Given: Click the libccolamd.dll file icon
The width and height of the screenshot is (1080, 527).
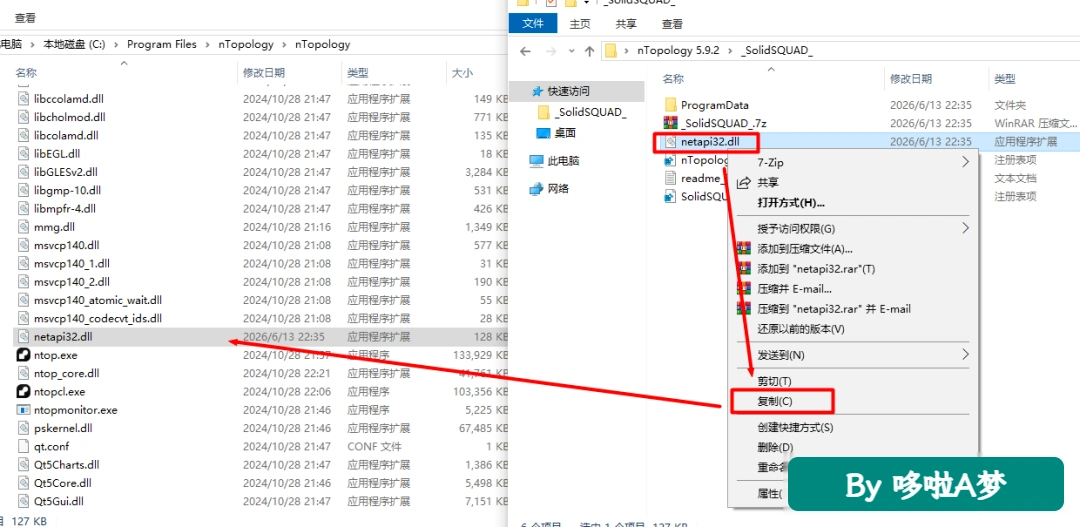Looking at the screenshot, I should click(x=24, y=99).
